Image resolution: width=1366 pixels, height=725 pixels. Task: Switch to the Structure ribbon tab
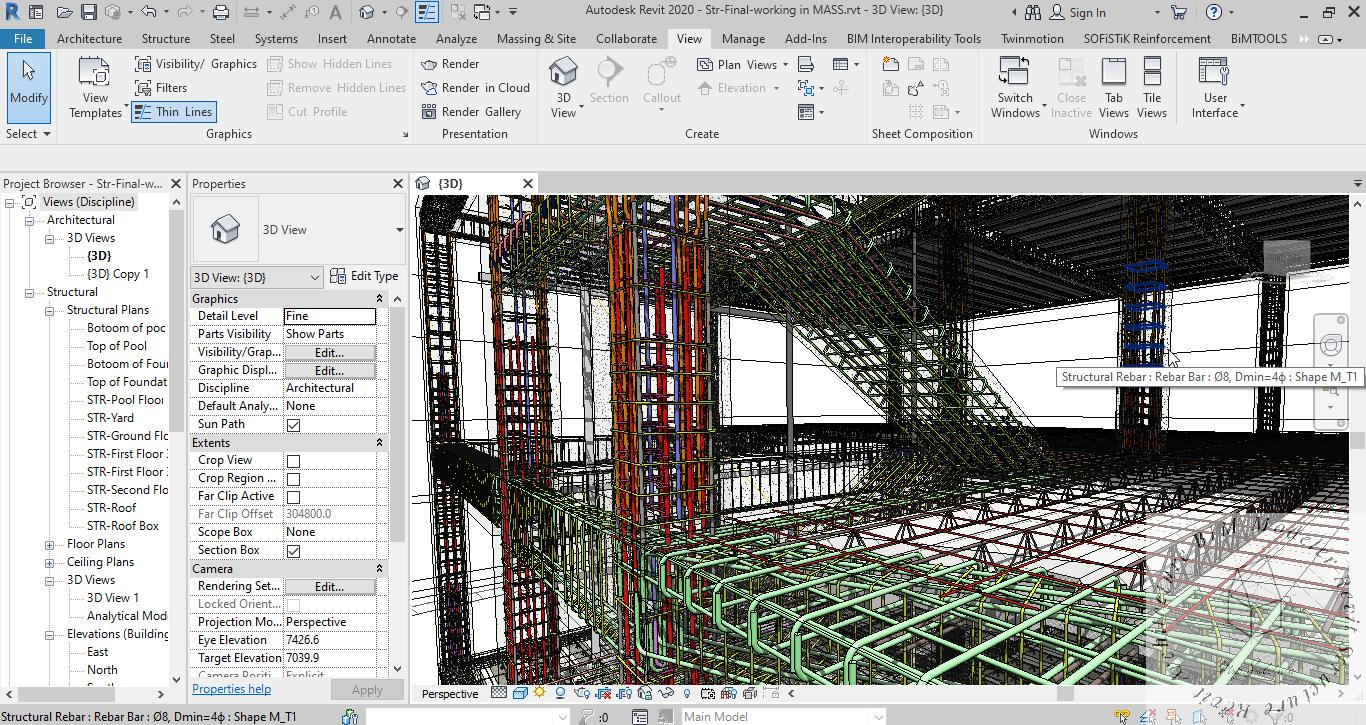click(x=166, y=38)
